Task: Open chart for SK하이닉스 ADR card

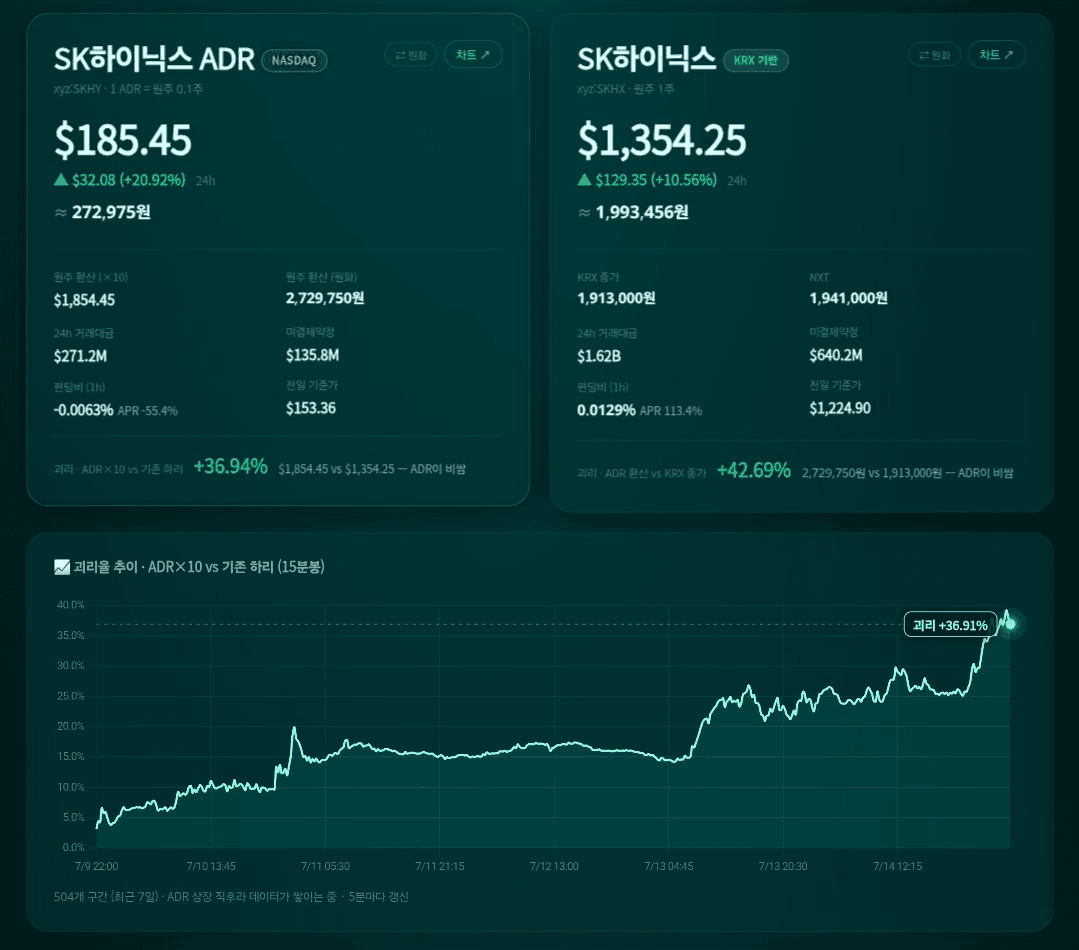Action: point(473,55)
